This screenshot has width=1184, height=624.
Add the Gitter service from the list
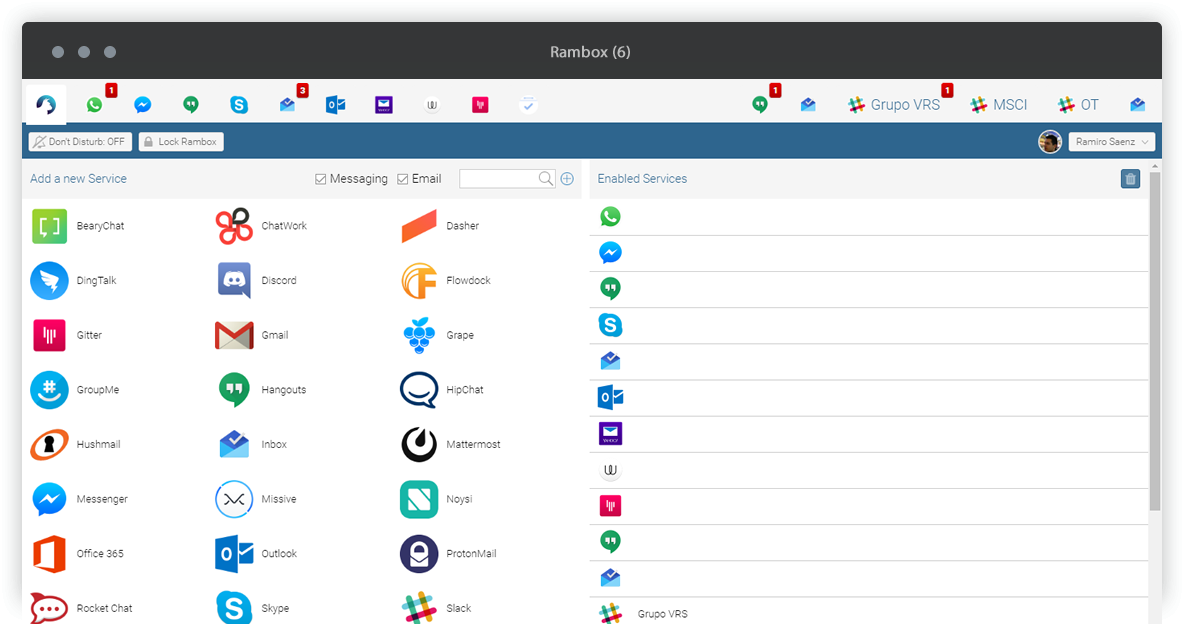(x=66, y=335)
